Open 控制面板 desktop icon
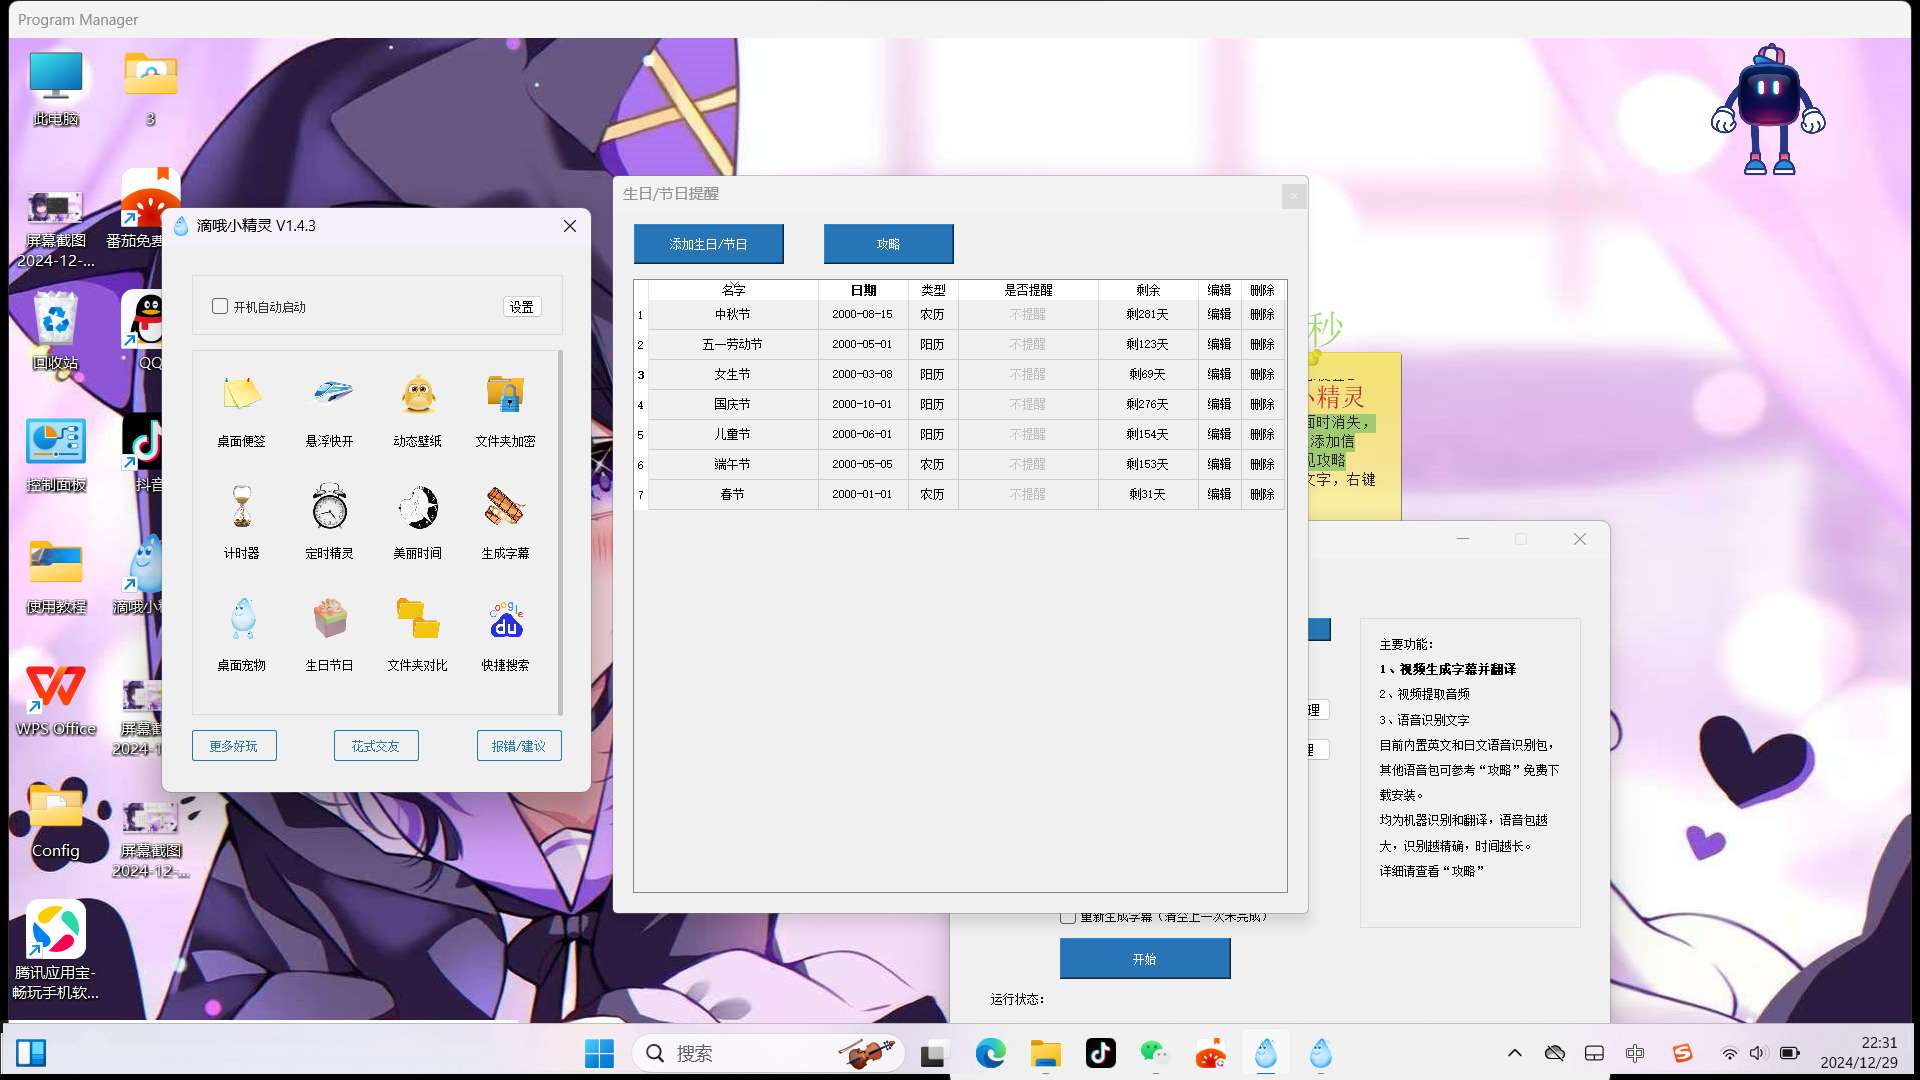The height and width of the screenshot is (1080, 1920). point(56,454)
